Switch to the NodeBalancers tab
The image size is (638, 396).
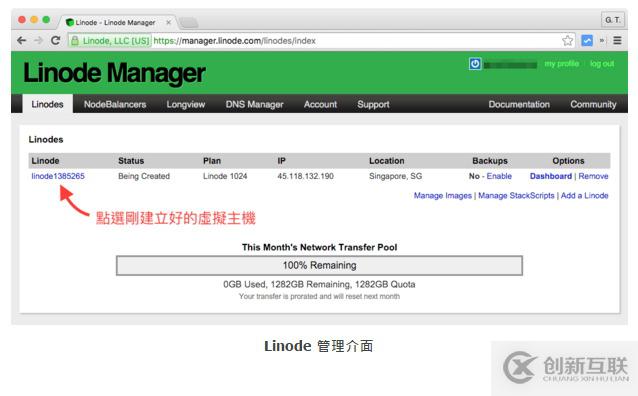(115, 104)
